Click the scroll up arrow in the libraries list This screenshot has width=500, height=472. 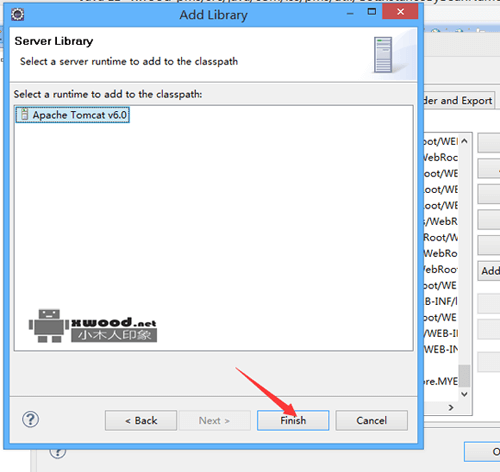(464, 141)
